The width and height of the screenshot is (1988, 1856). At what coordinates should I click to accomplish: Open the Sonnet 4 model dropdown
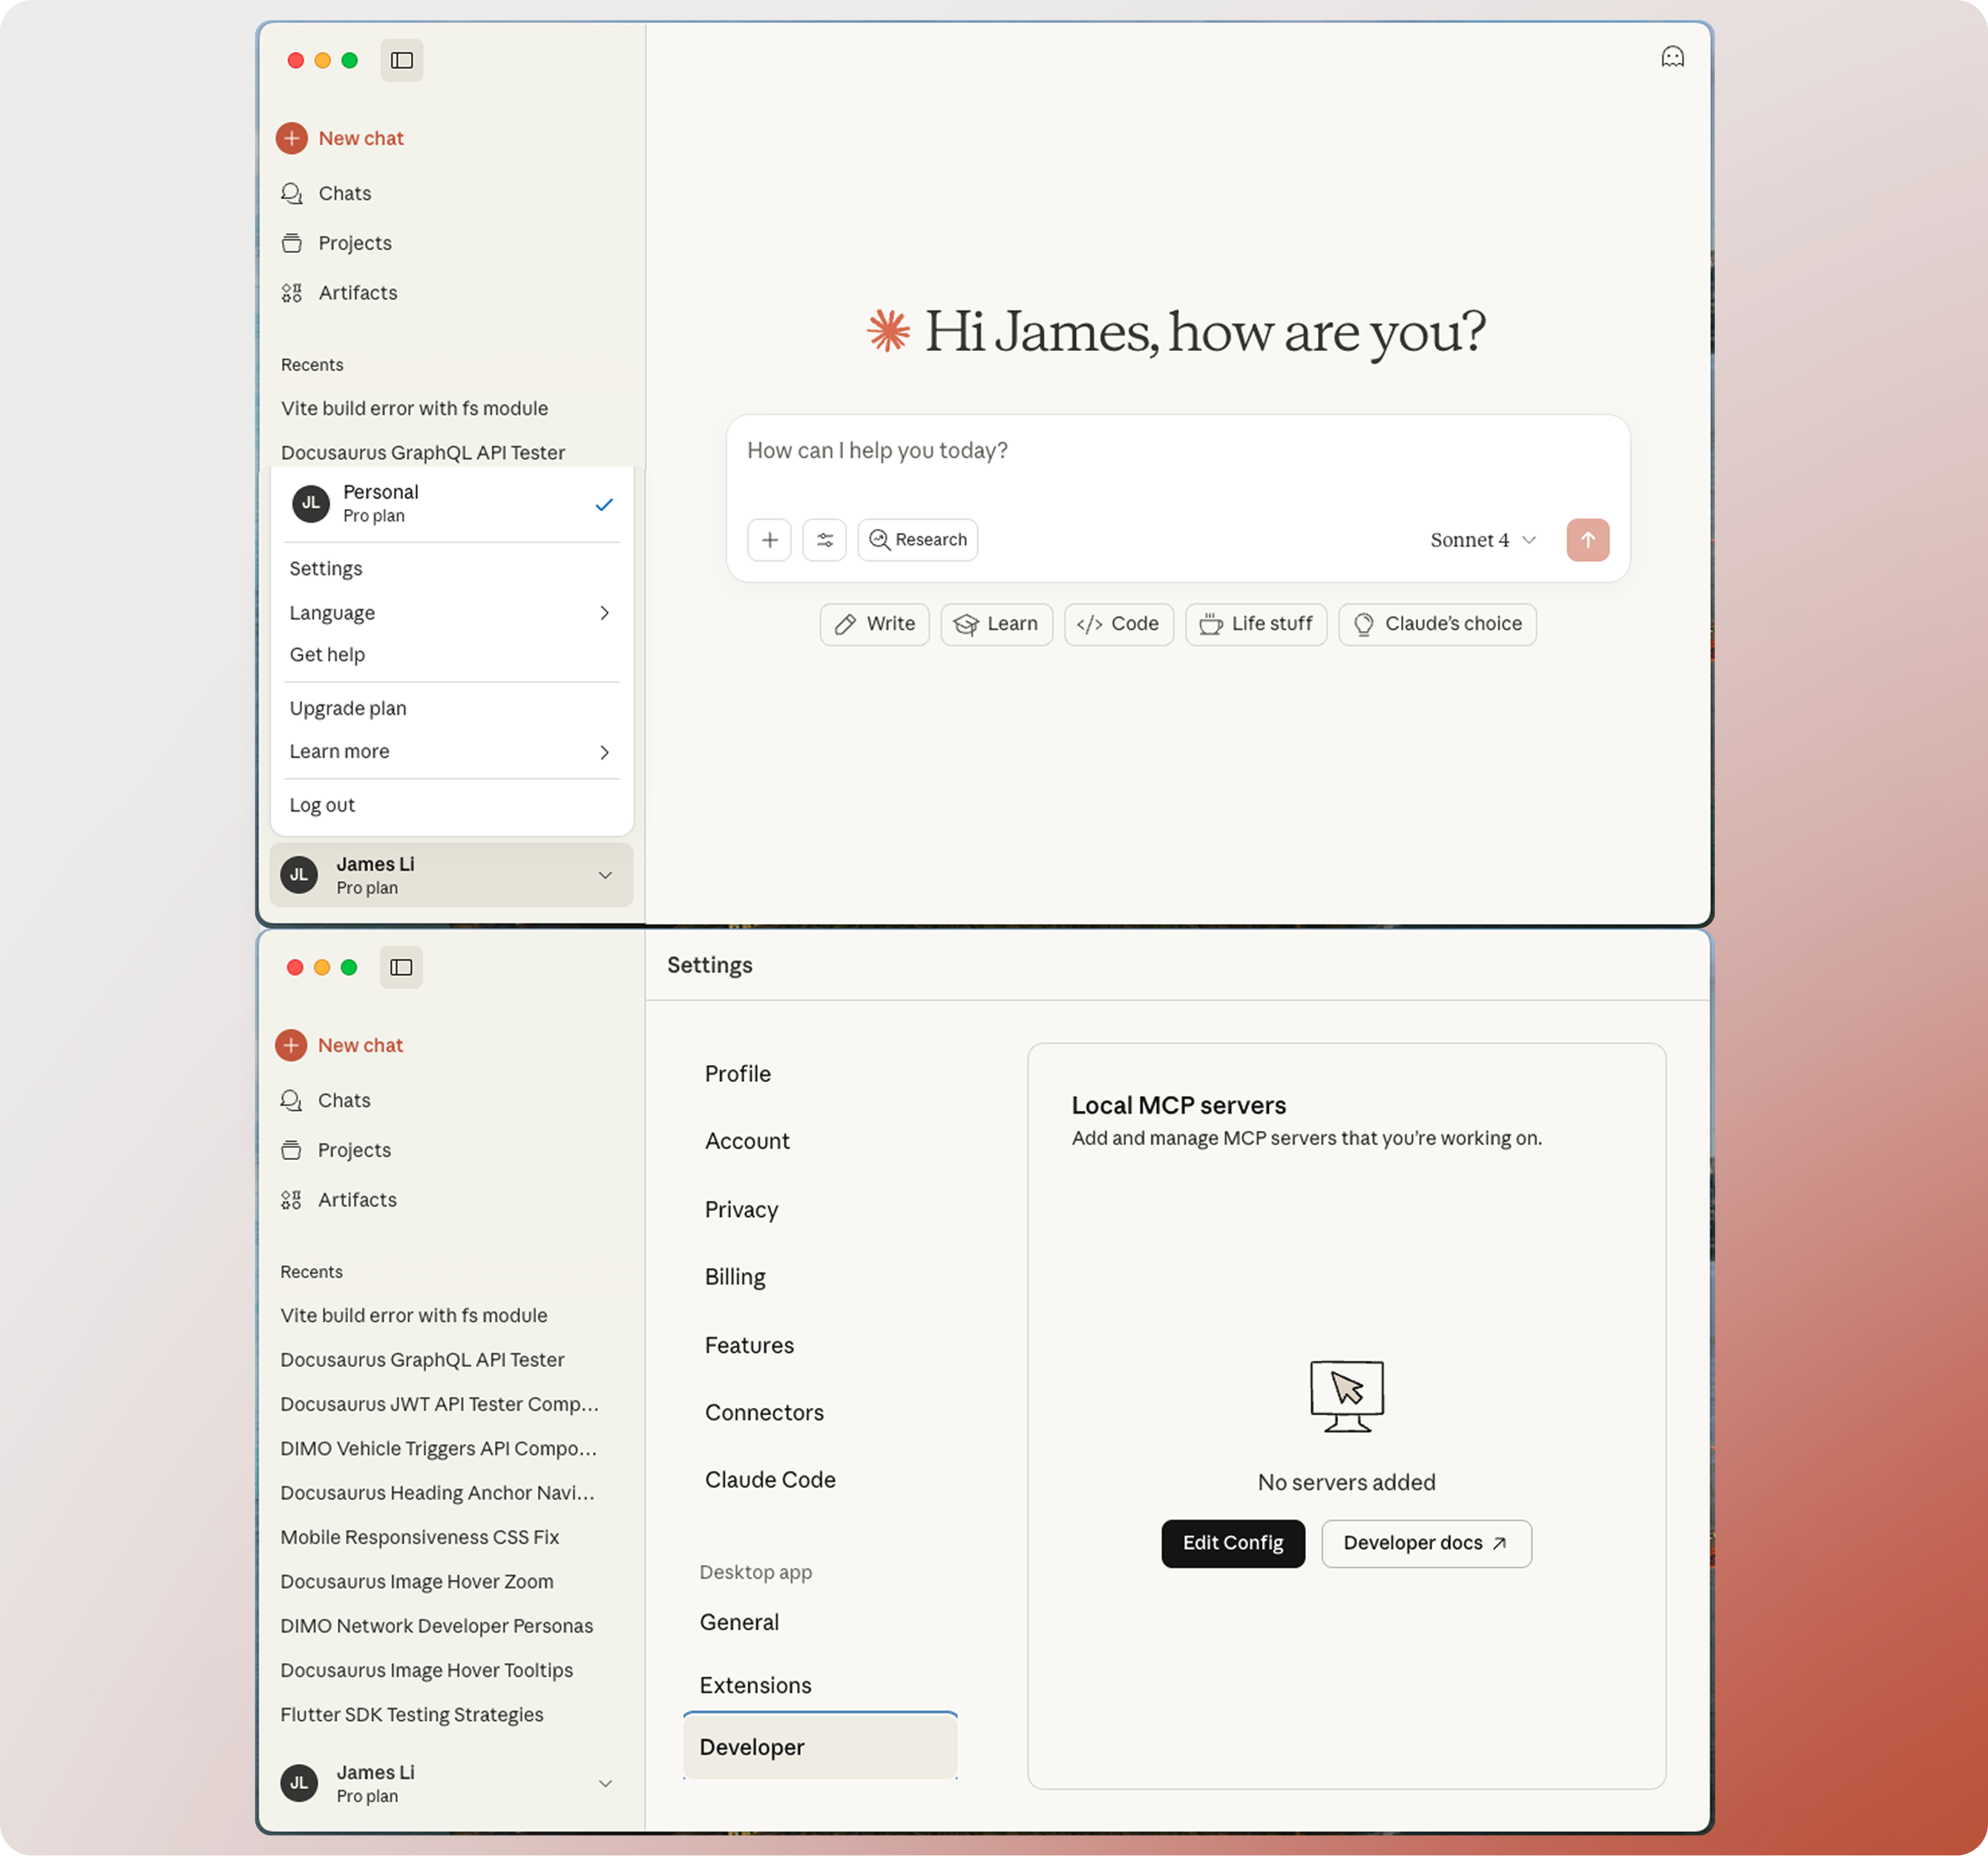pos(1483,540)
